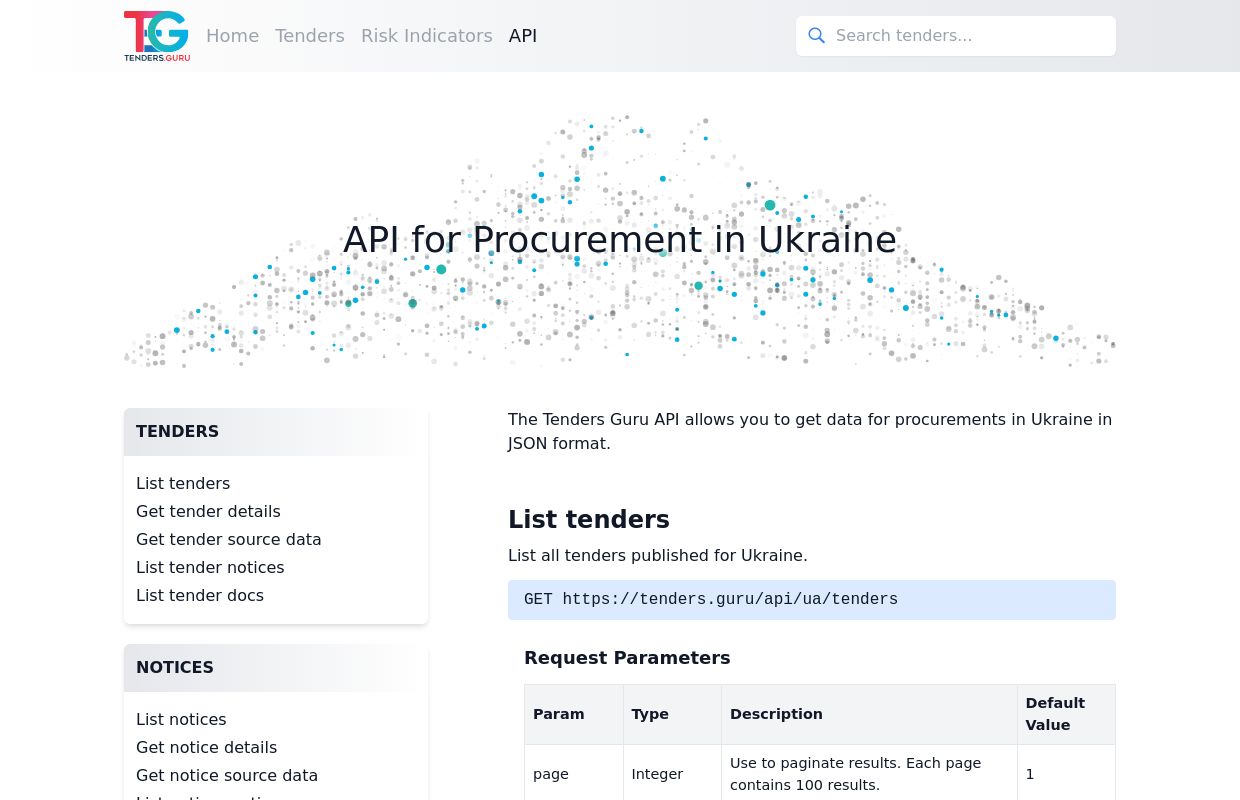The height and width of the screenshot is (800, 1240).
Task: Open Get notice source data link
Action: 227,776
